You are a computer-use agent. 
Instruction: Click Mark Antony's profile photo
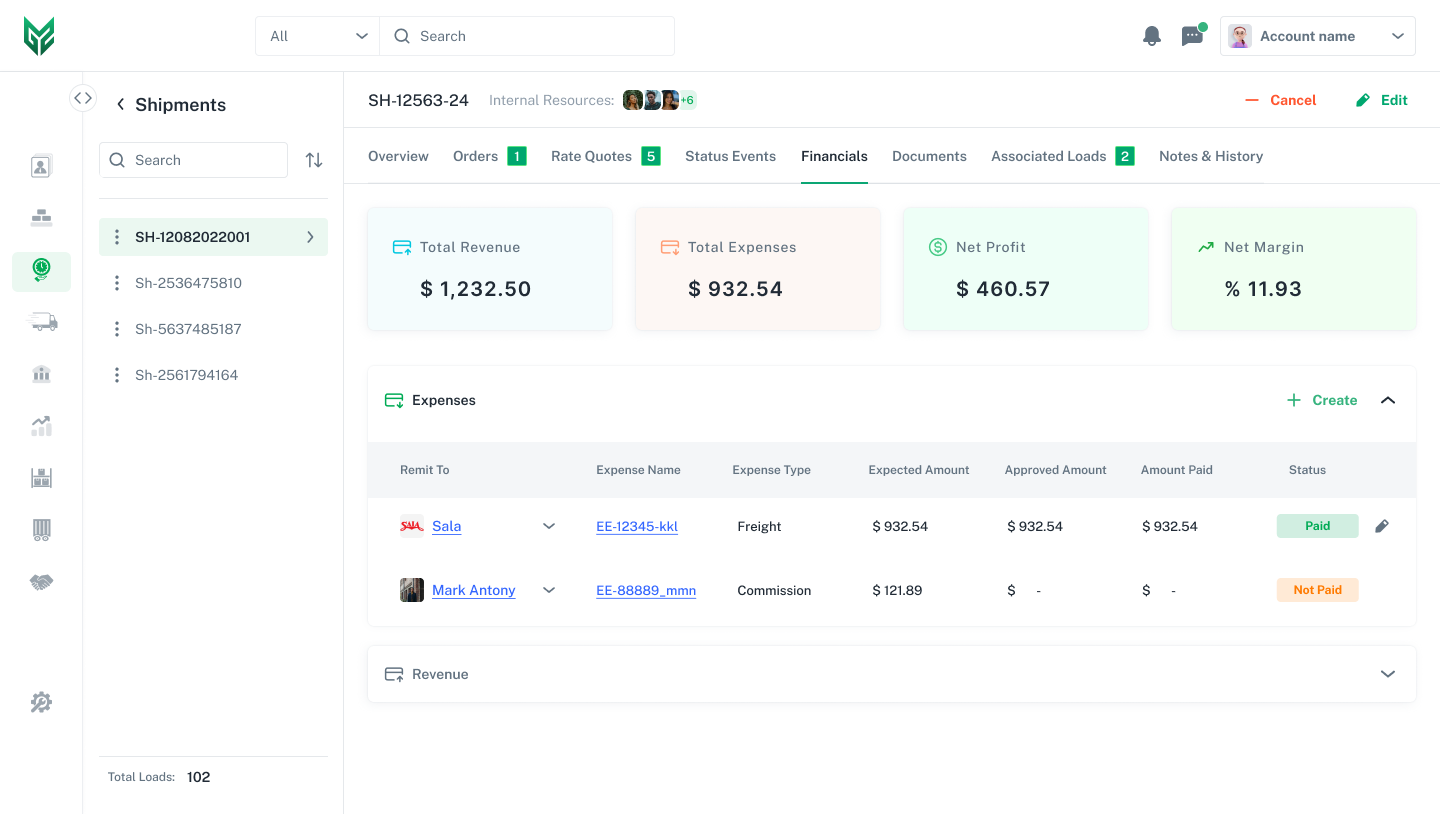click(412, 590)
